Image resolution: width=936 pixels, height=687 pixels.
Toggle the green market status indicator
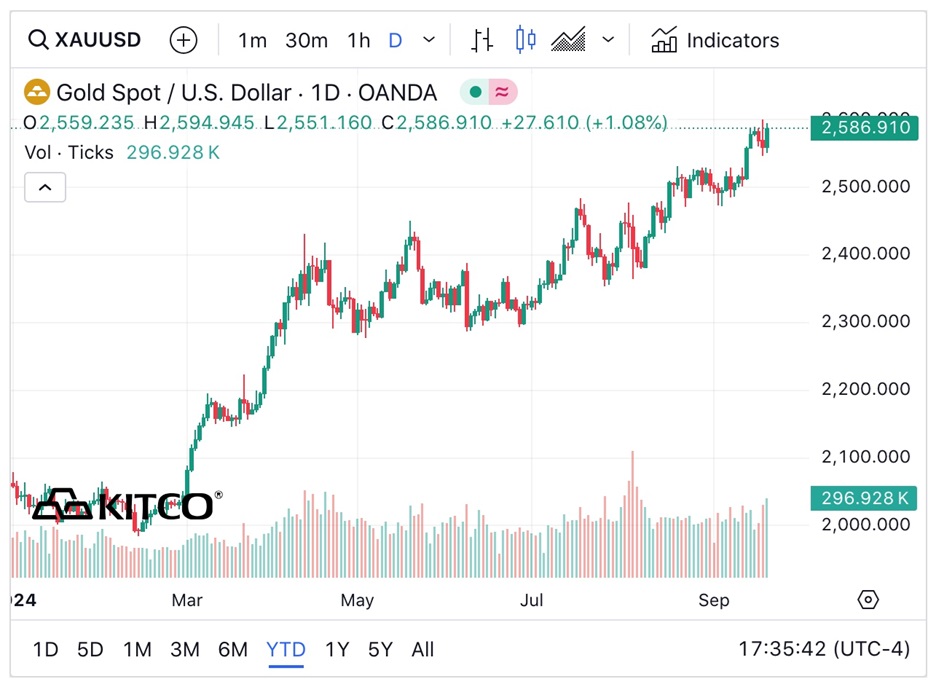[x=475, y=93]
